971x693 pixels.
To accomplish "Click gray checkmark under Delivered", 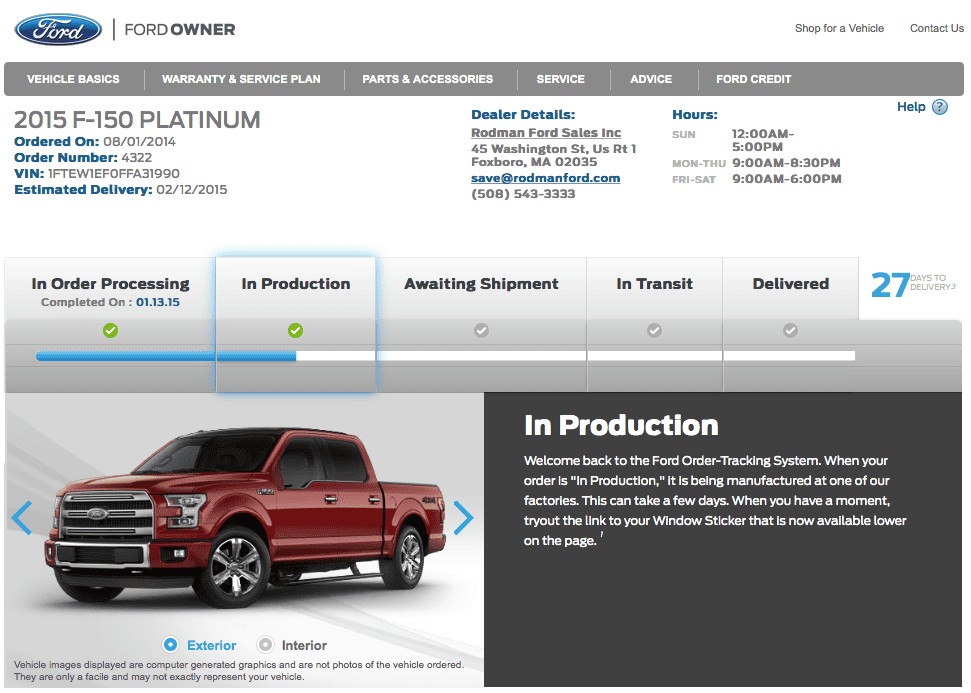I will click(x=790, y=331).
